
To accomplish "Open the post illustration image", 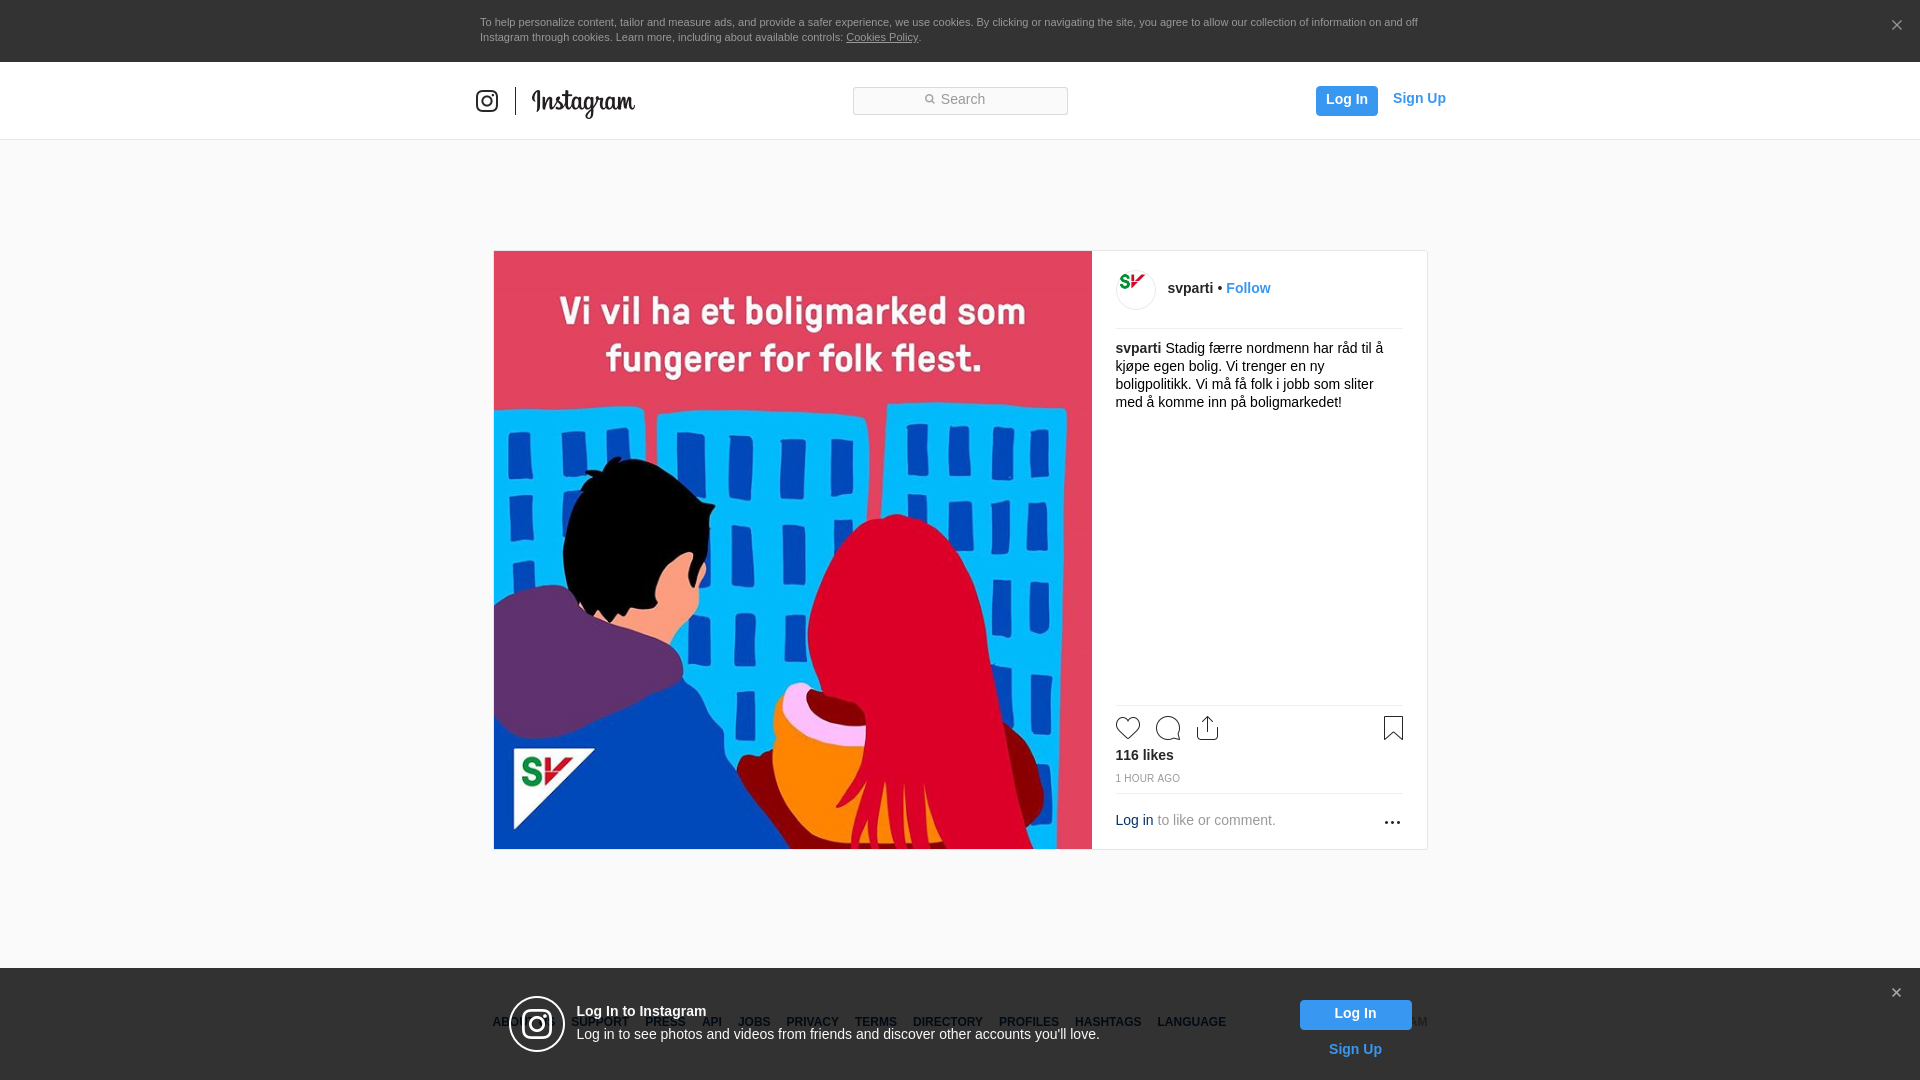I will [793, 550].
